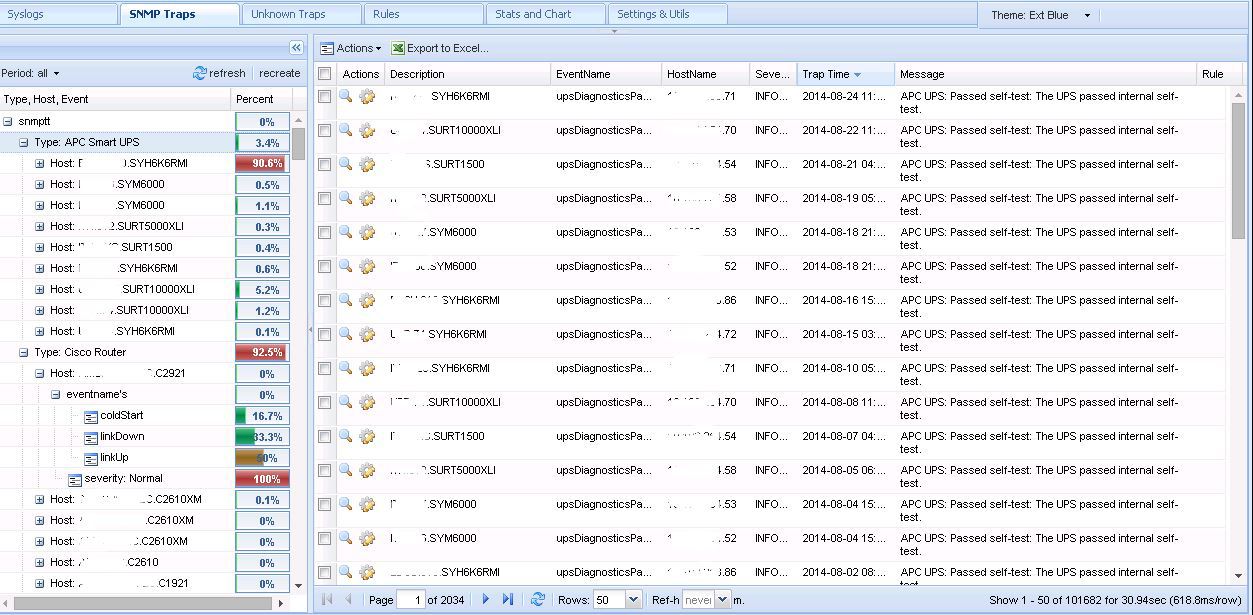This screenshot has width=1253, height=615.
Task: Toggle the select-all checkbox in grid header
Action: click(324, 74)
